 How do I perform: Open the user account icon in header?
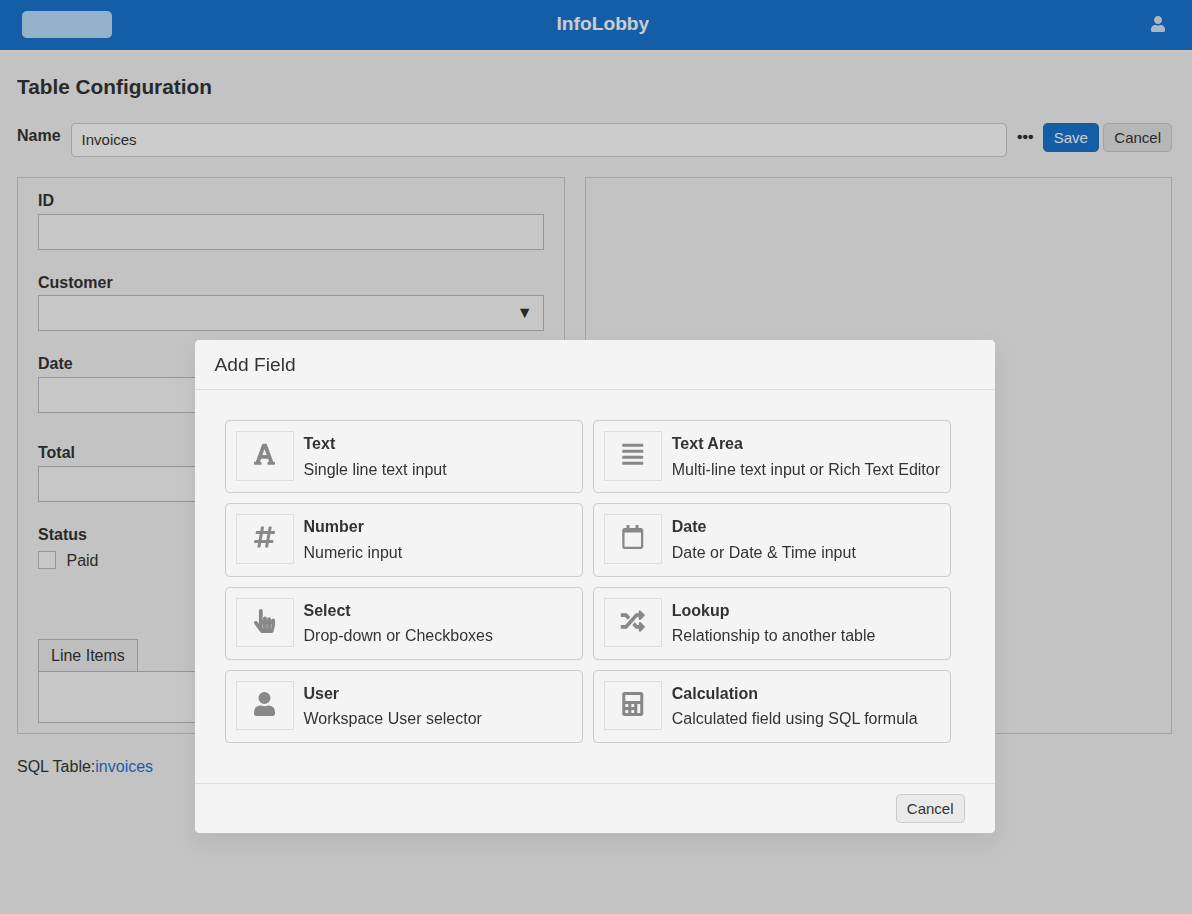(1157, 24)
